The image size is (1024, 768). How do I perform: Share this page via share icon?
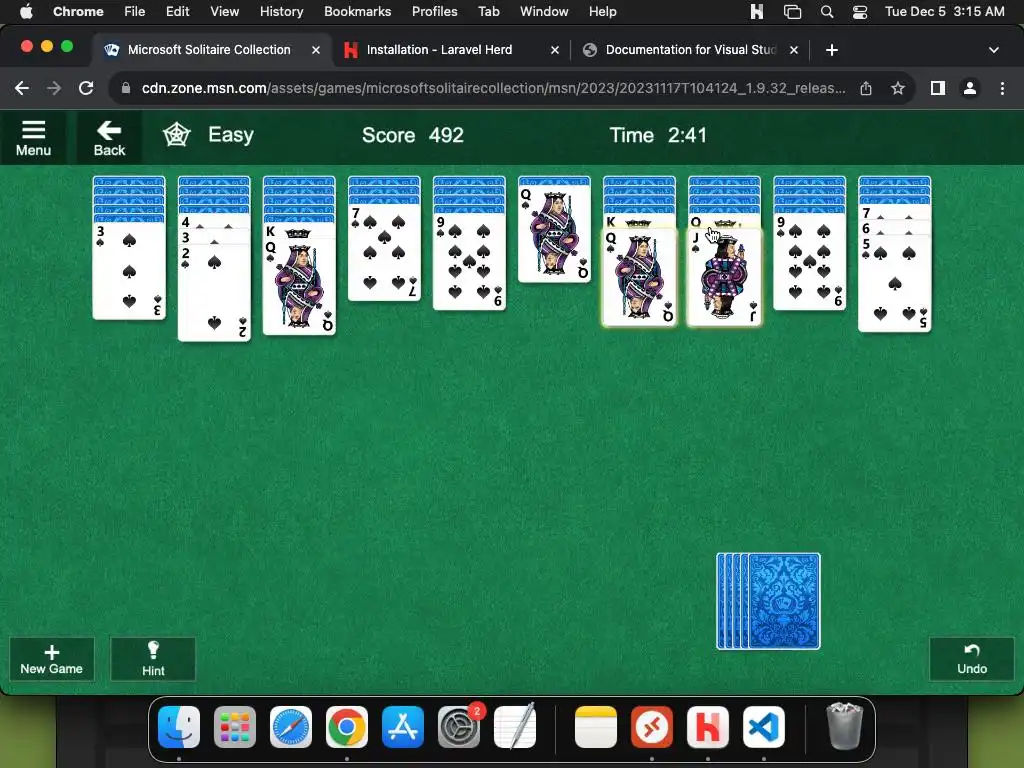click(x=866, y=88)
